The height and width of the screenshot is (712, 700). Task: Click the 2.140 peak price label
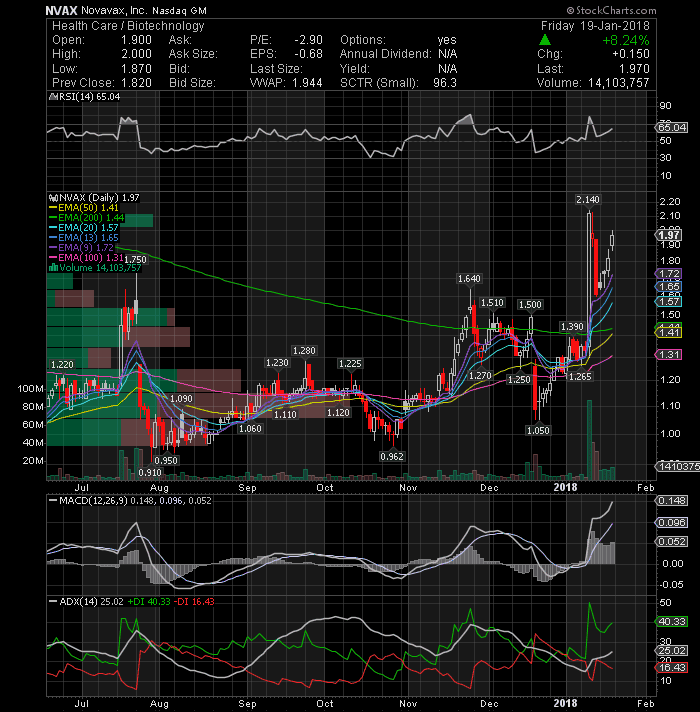tap(588, 199)
